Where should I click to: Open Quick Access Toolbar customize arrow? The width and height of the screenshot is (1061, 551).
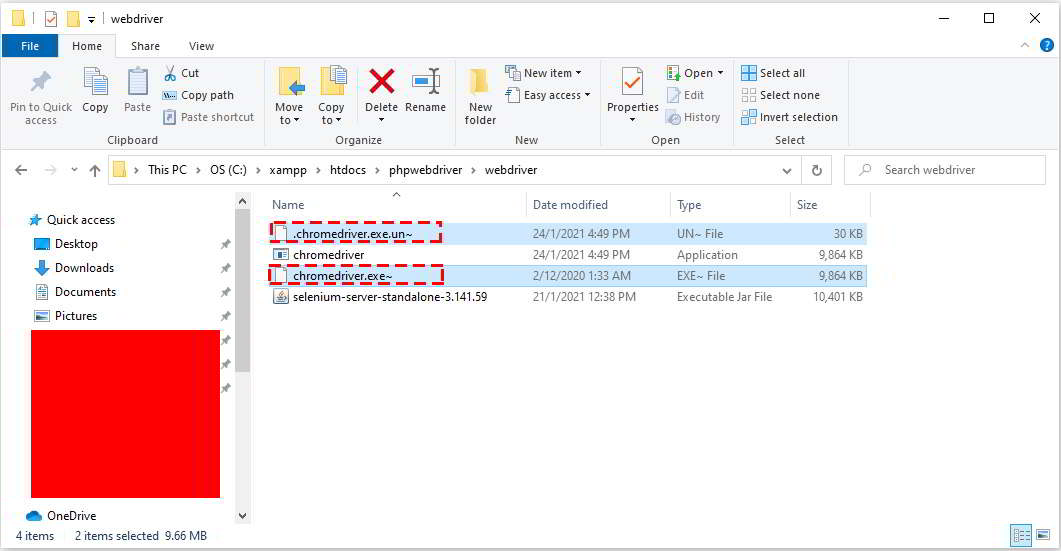click(x=91, y=20)
